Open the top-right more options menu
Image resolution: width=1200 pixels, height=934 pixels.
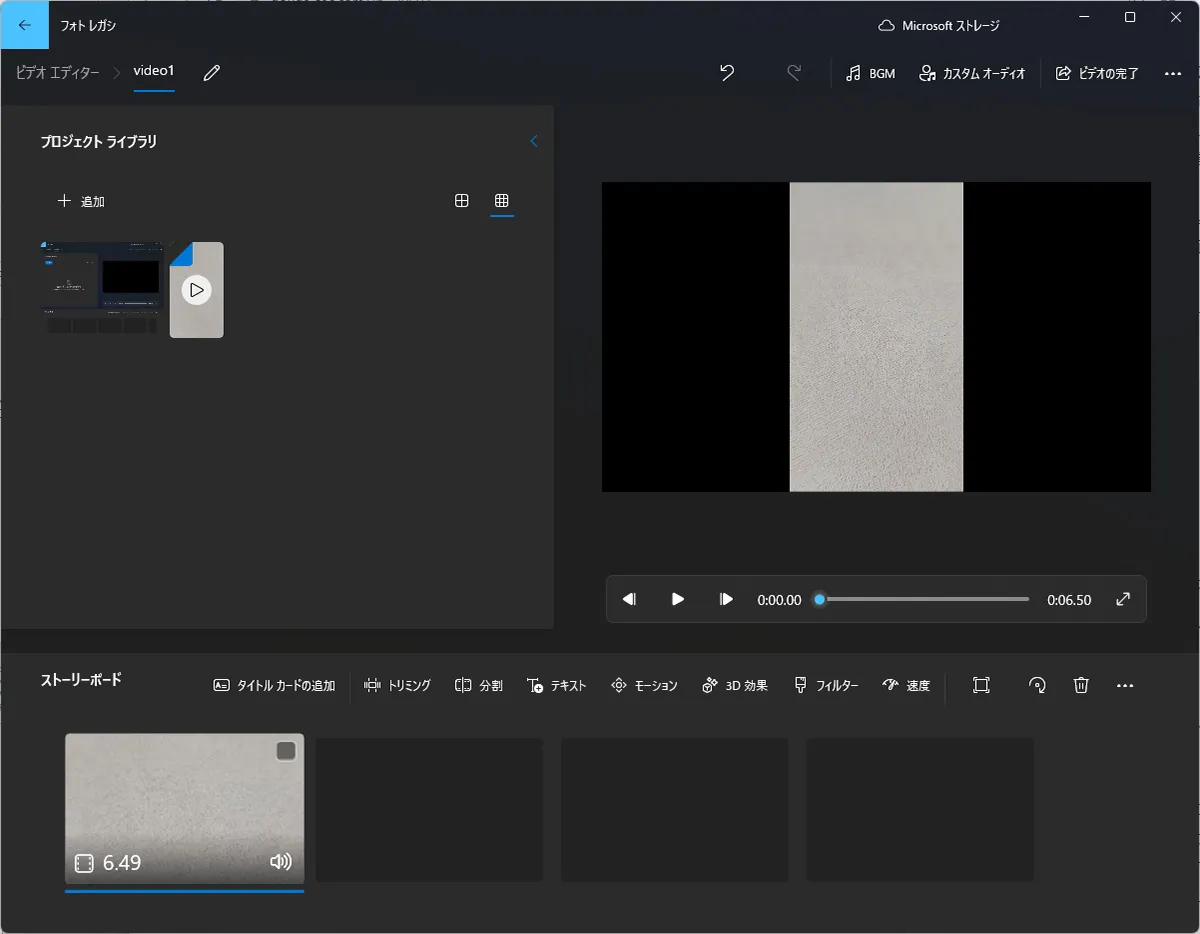click(x=1173, y=73)
